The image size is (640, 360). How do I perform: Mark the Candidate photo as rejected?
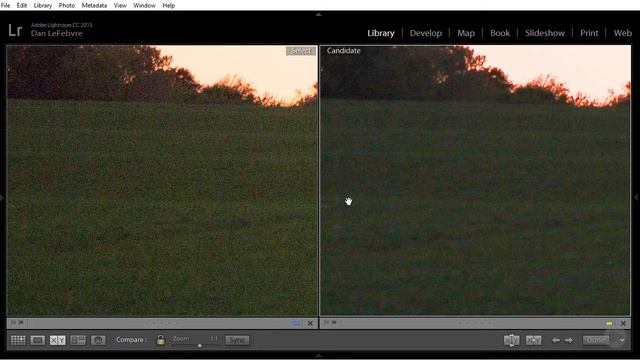pos(334,323)
